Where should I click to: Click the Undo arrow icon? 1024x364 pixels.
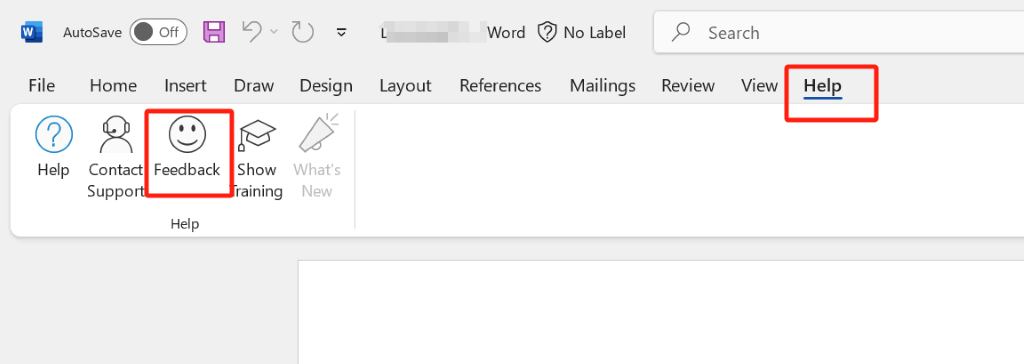[253, 31]
